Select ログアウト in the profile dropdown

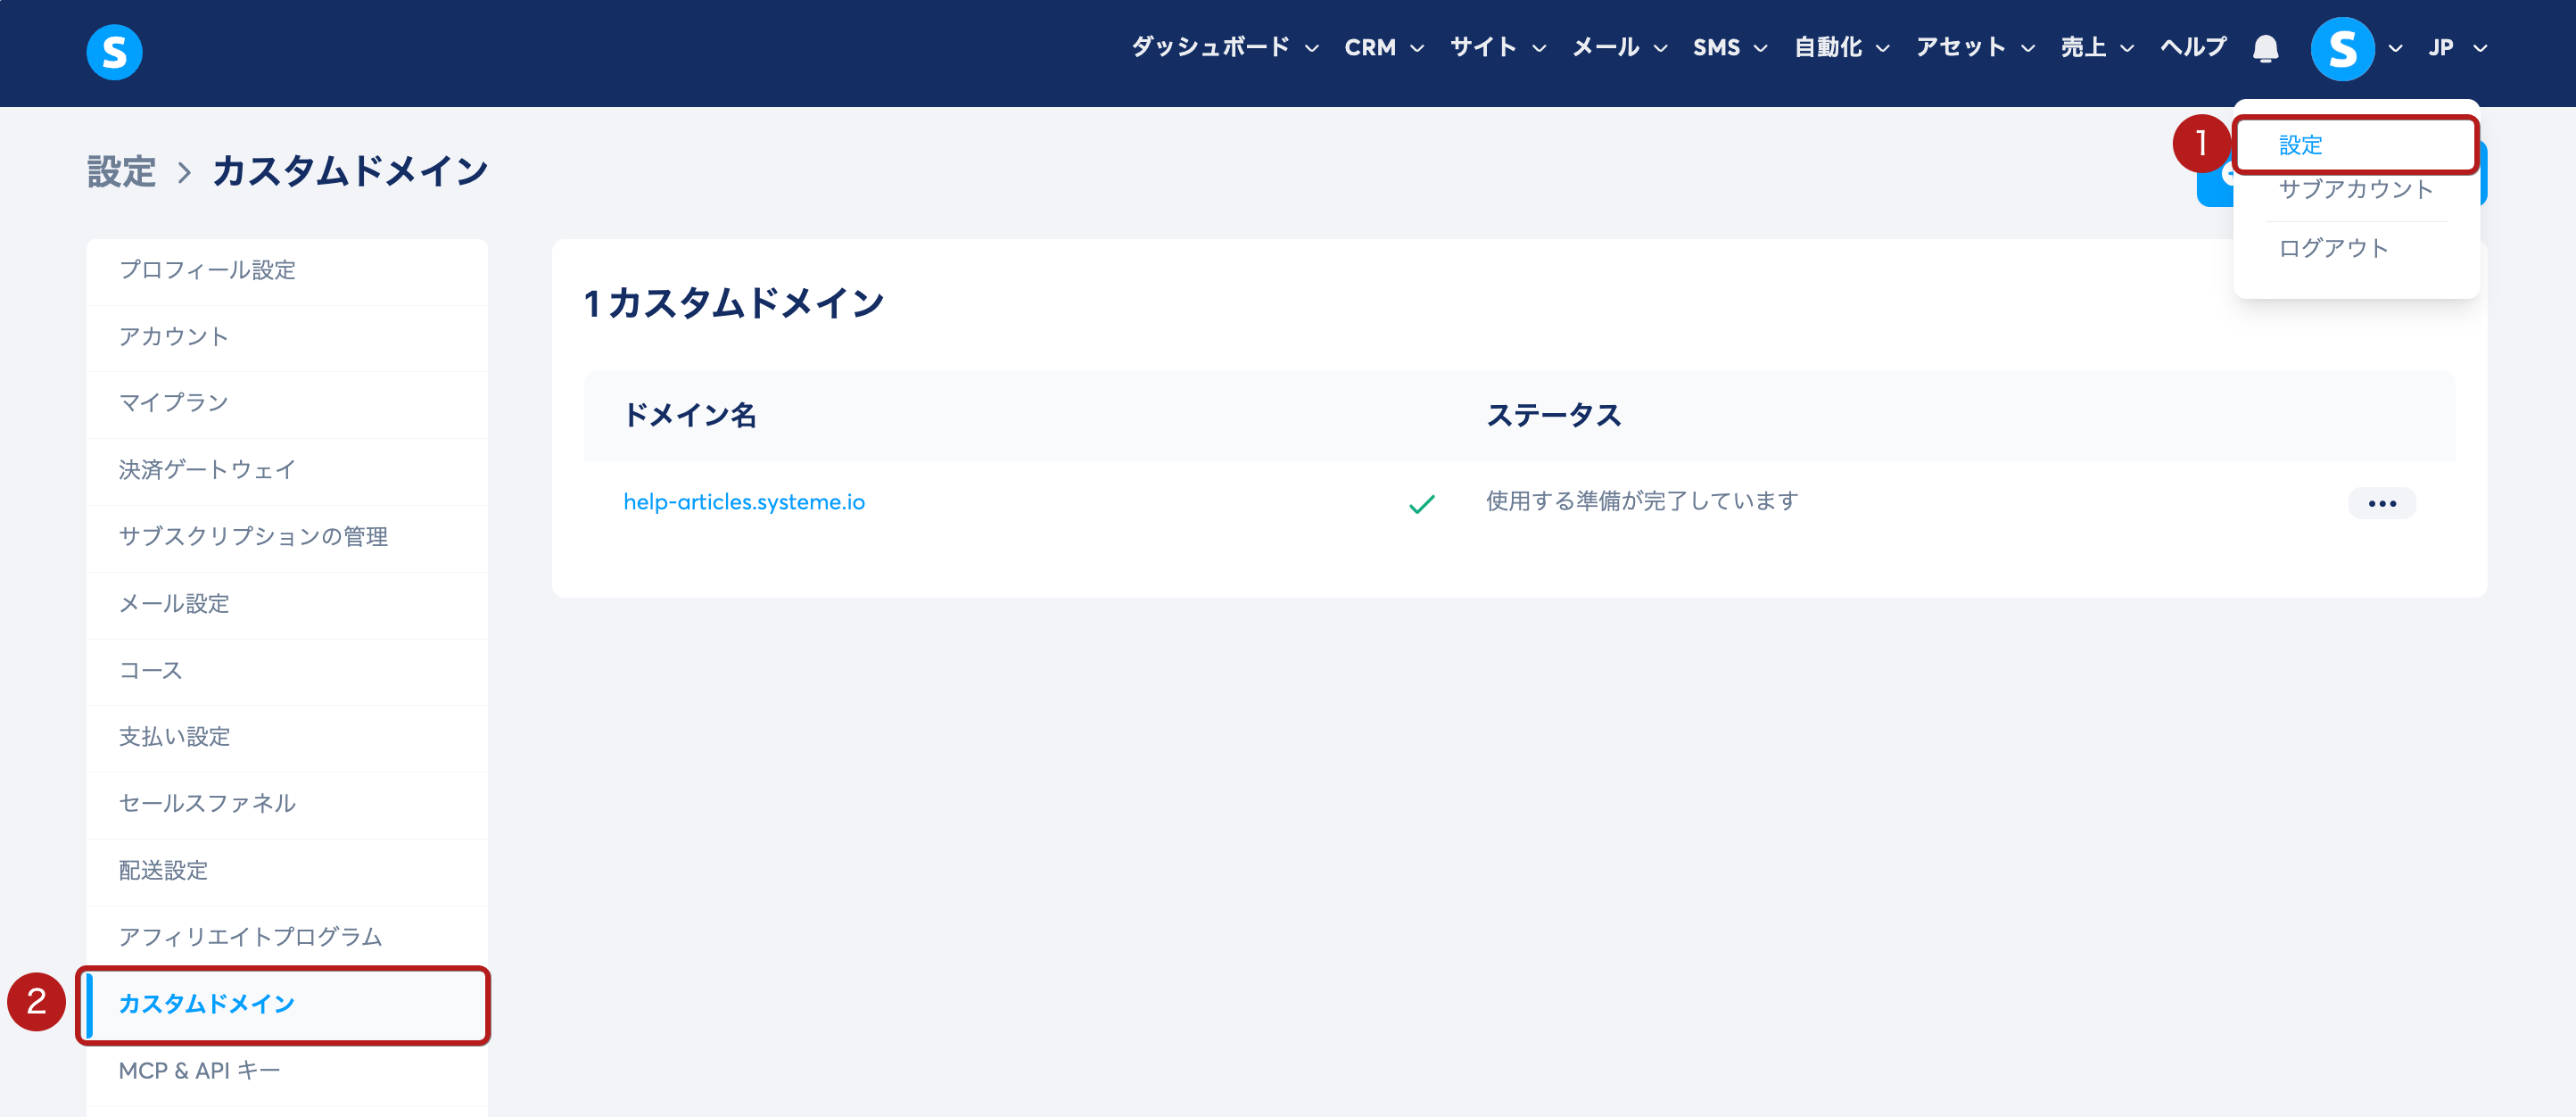pos(2333,248)
